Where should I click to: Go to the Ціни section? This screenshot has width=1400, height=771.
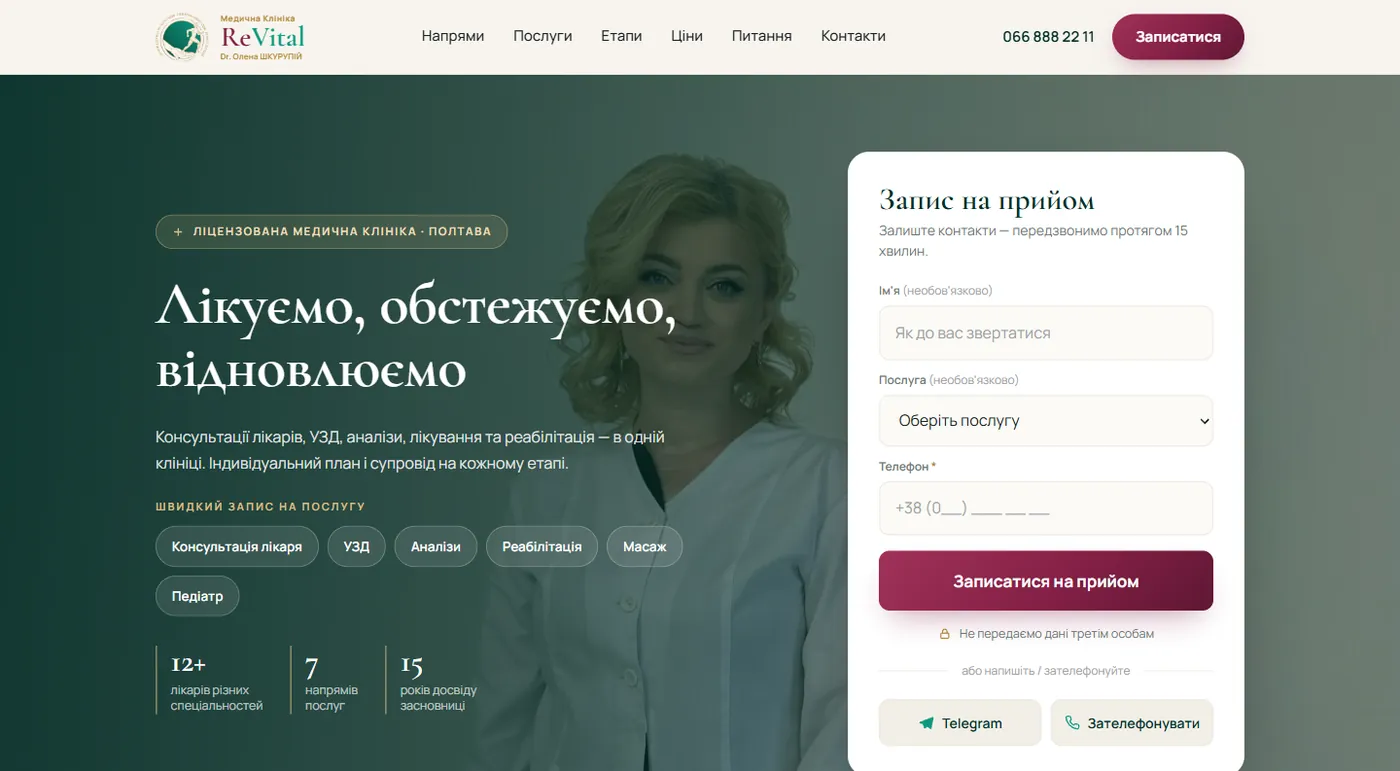tap(687, 36)
